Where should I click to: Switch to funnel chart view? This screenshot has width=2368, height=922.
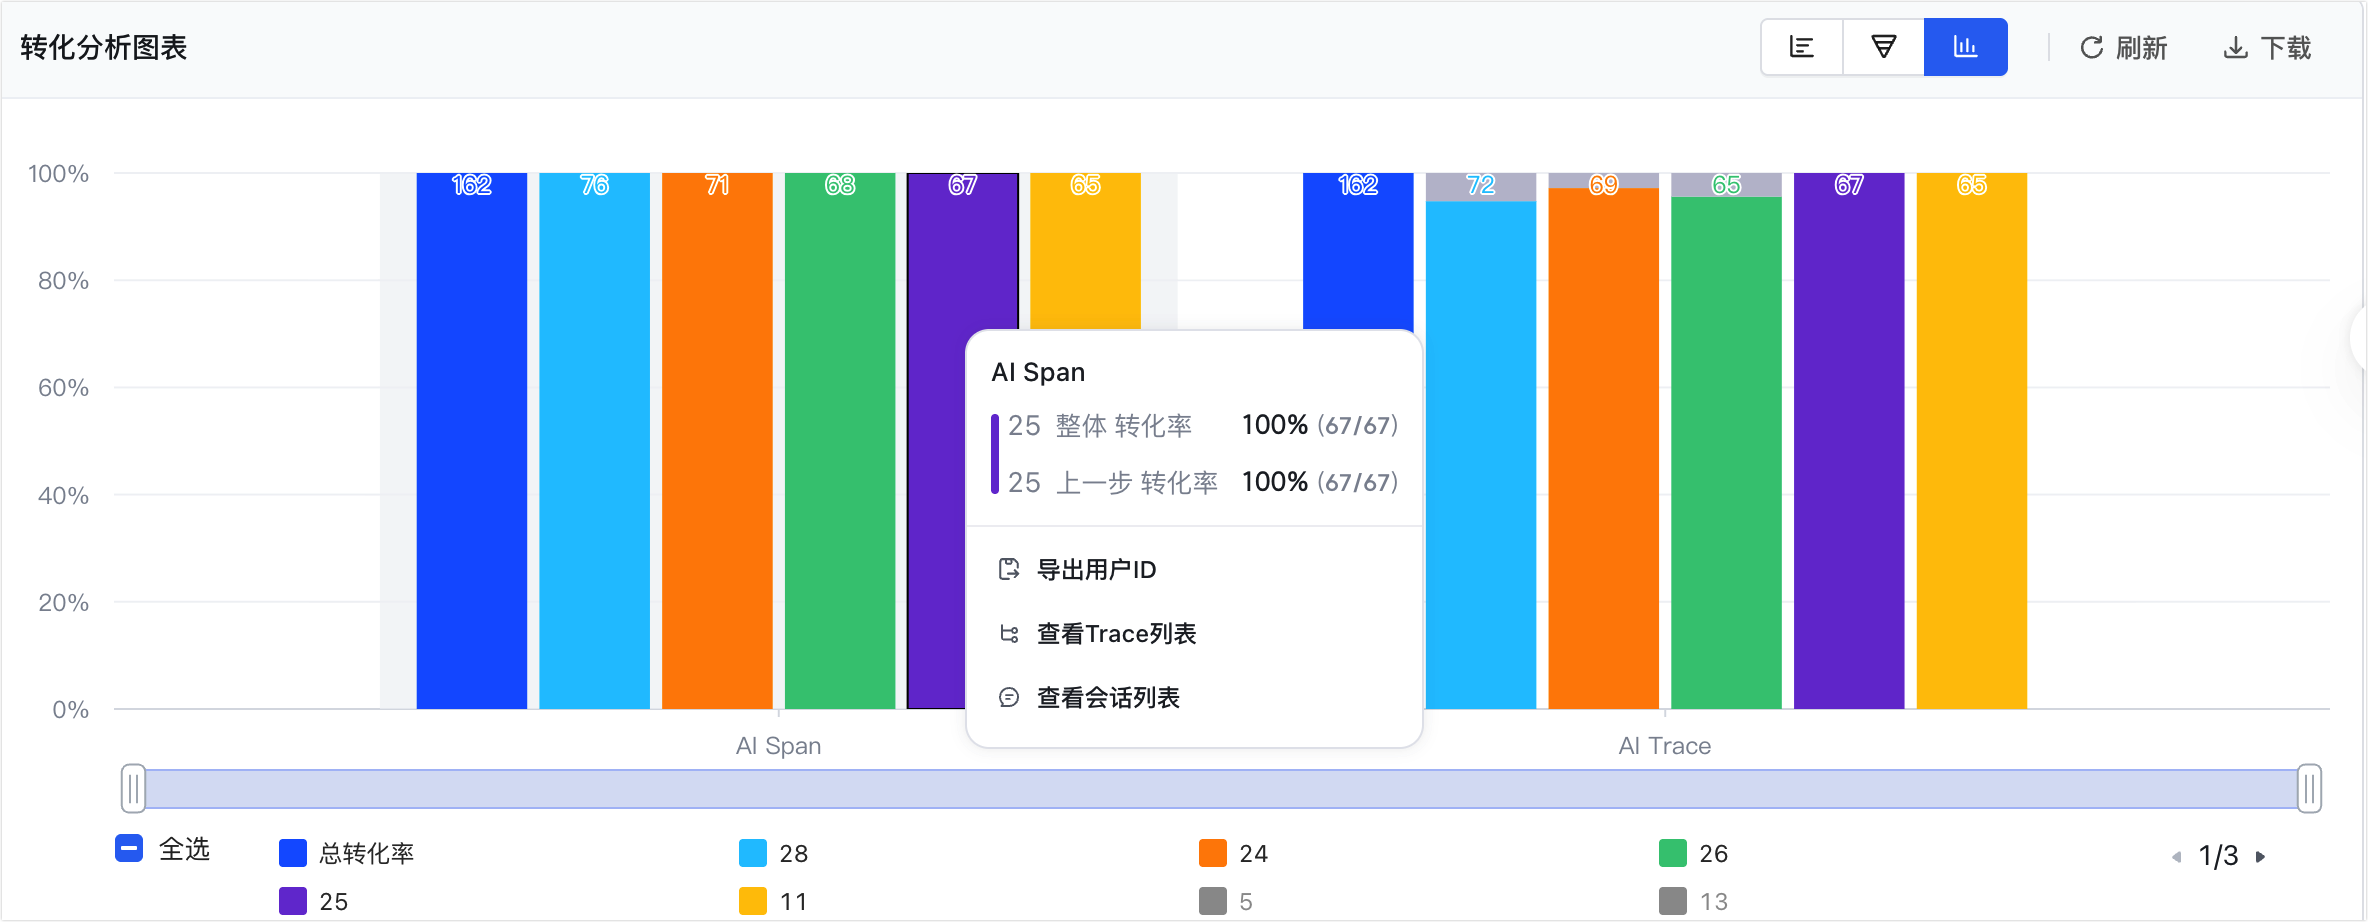[1884, 47]
